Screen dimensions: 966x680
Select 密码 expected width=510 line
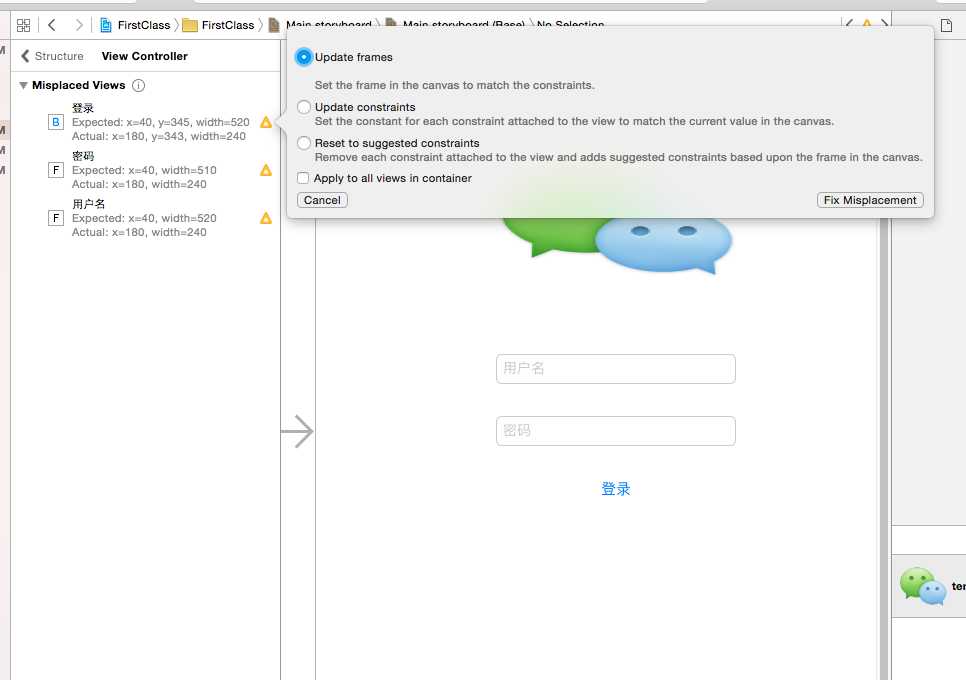click(x=144, y=170)
